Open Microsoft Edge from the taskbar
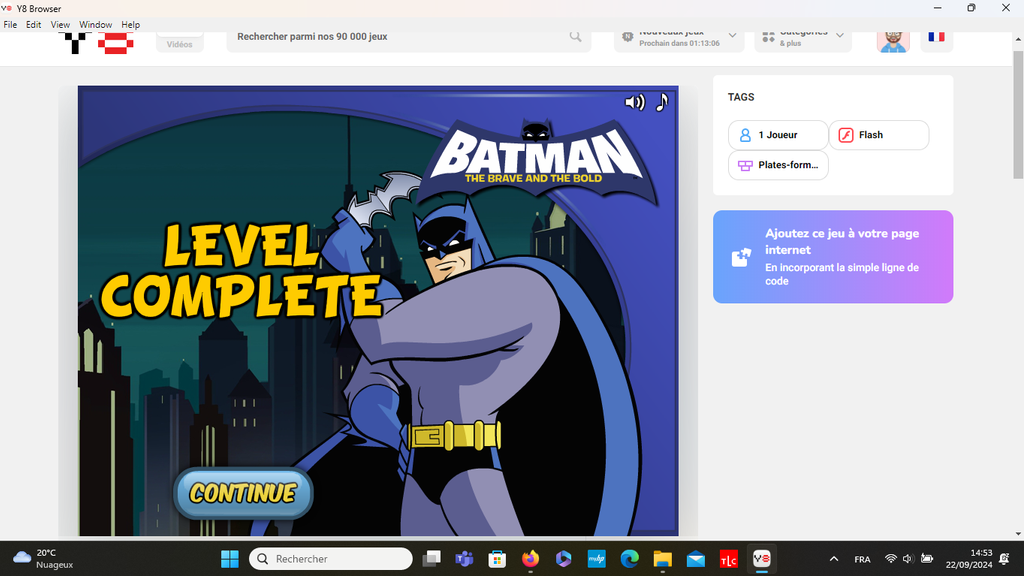This screenshot has width=1024, height=576. 629,559
